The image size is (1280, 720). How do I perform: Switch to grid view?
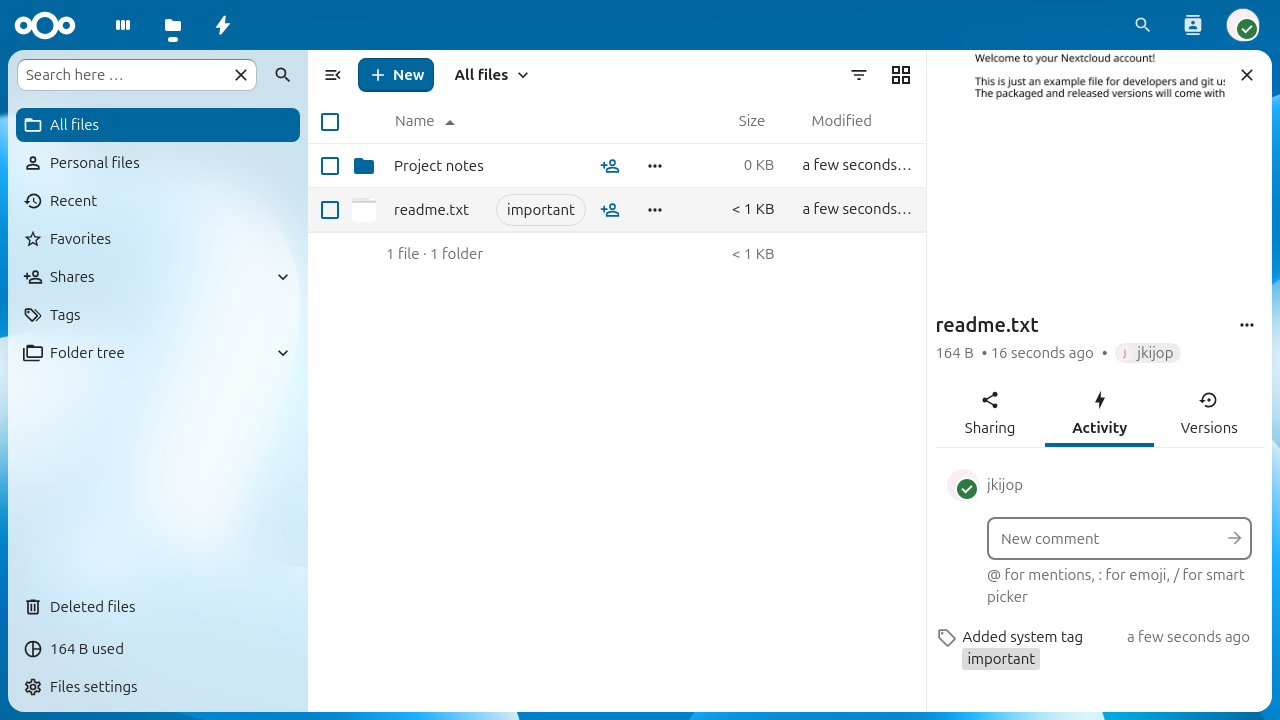(900, 75)
